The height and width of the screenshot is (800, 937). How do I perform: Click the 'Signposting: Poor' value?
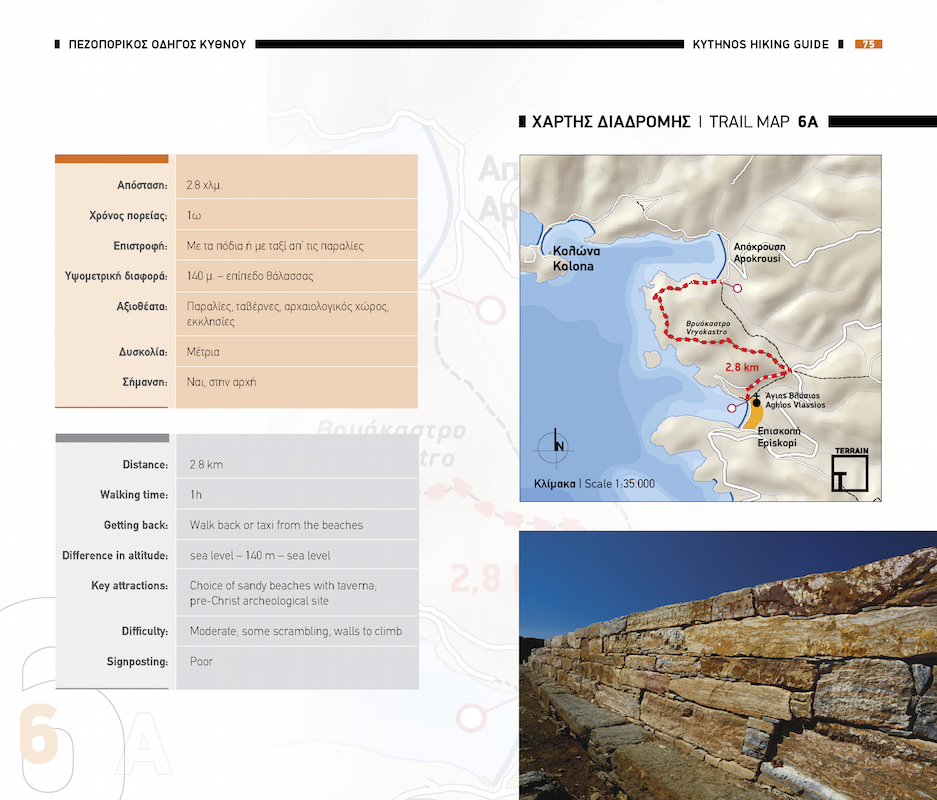201,661
